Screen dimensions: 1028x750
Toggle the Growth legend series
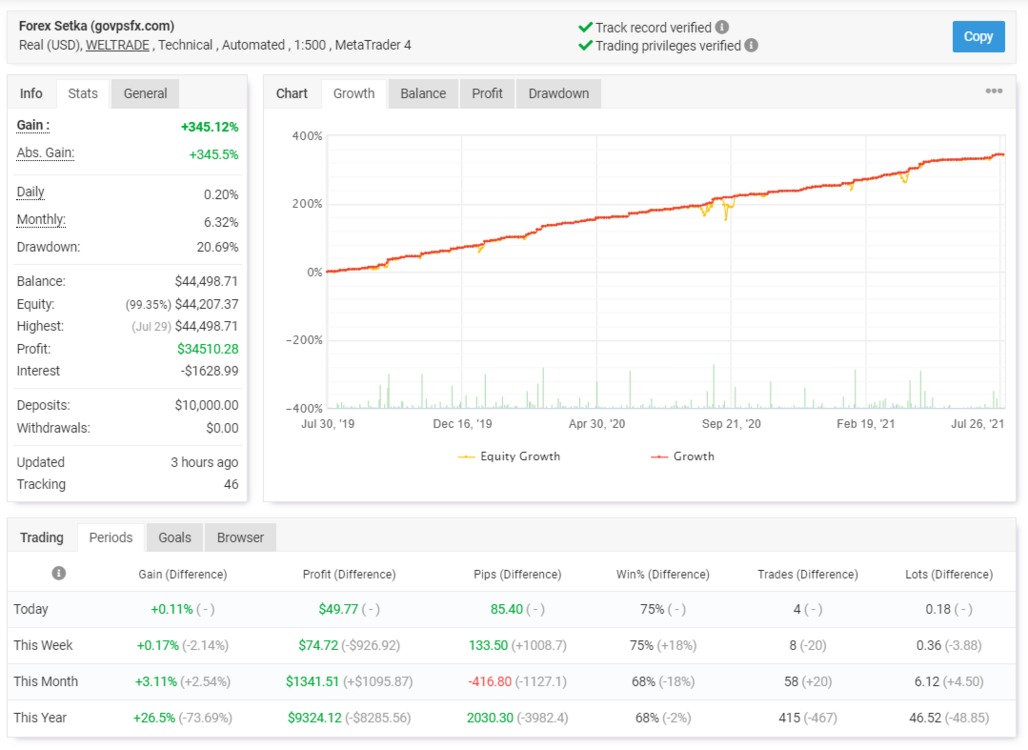click(682, 456)
